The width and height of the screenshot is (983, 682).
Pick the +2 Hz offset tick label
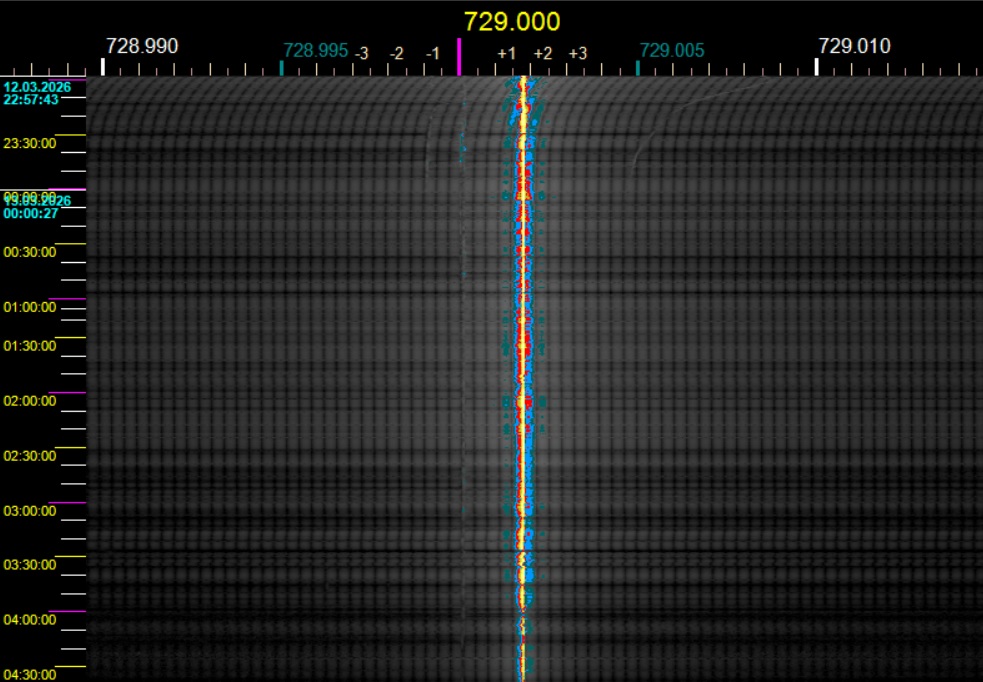(x=542, y=53)
